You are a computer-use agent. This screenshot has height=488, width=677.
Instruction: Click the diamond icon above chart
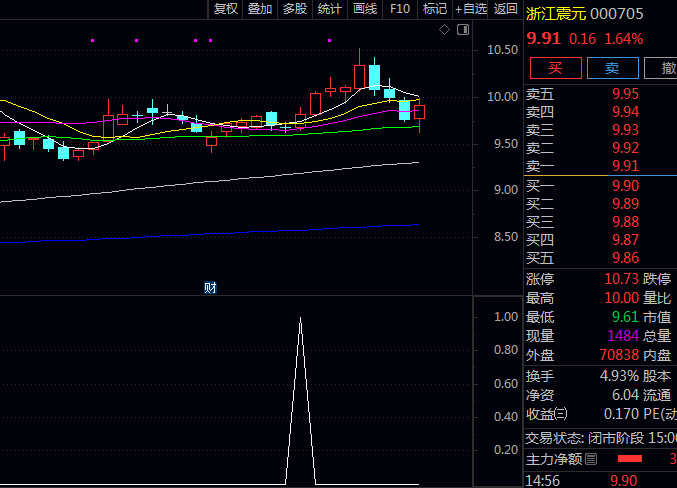coord(444,30)
